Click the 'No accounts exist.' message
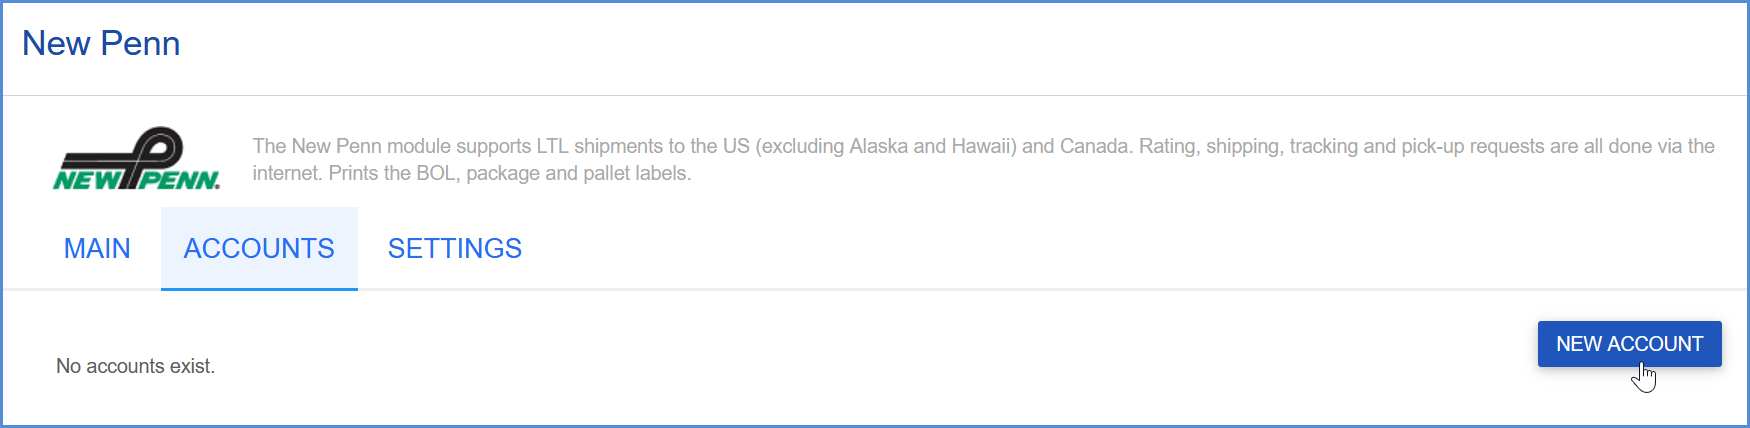This screenshot has width=1750, height=428. pos(135,366)
